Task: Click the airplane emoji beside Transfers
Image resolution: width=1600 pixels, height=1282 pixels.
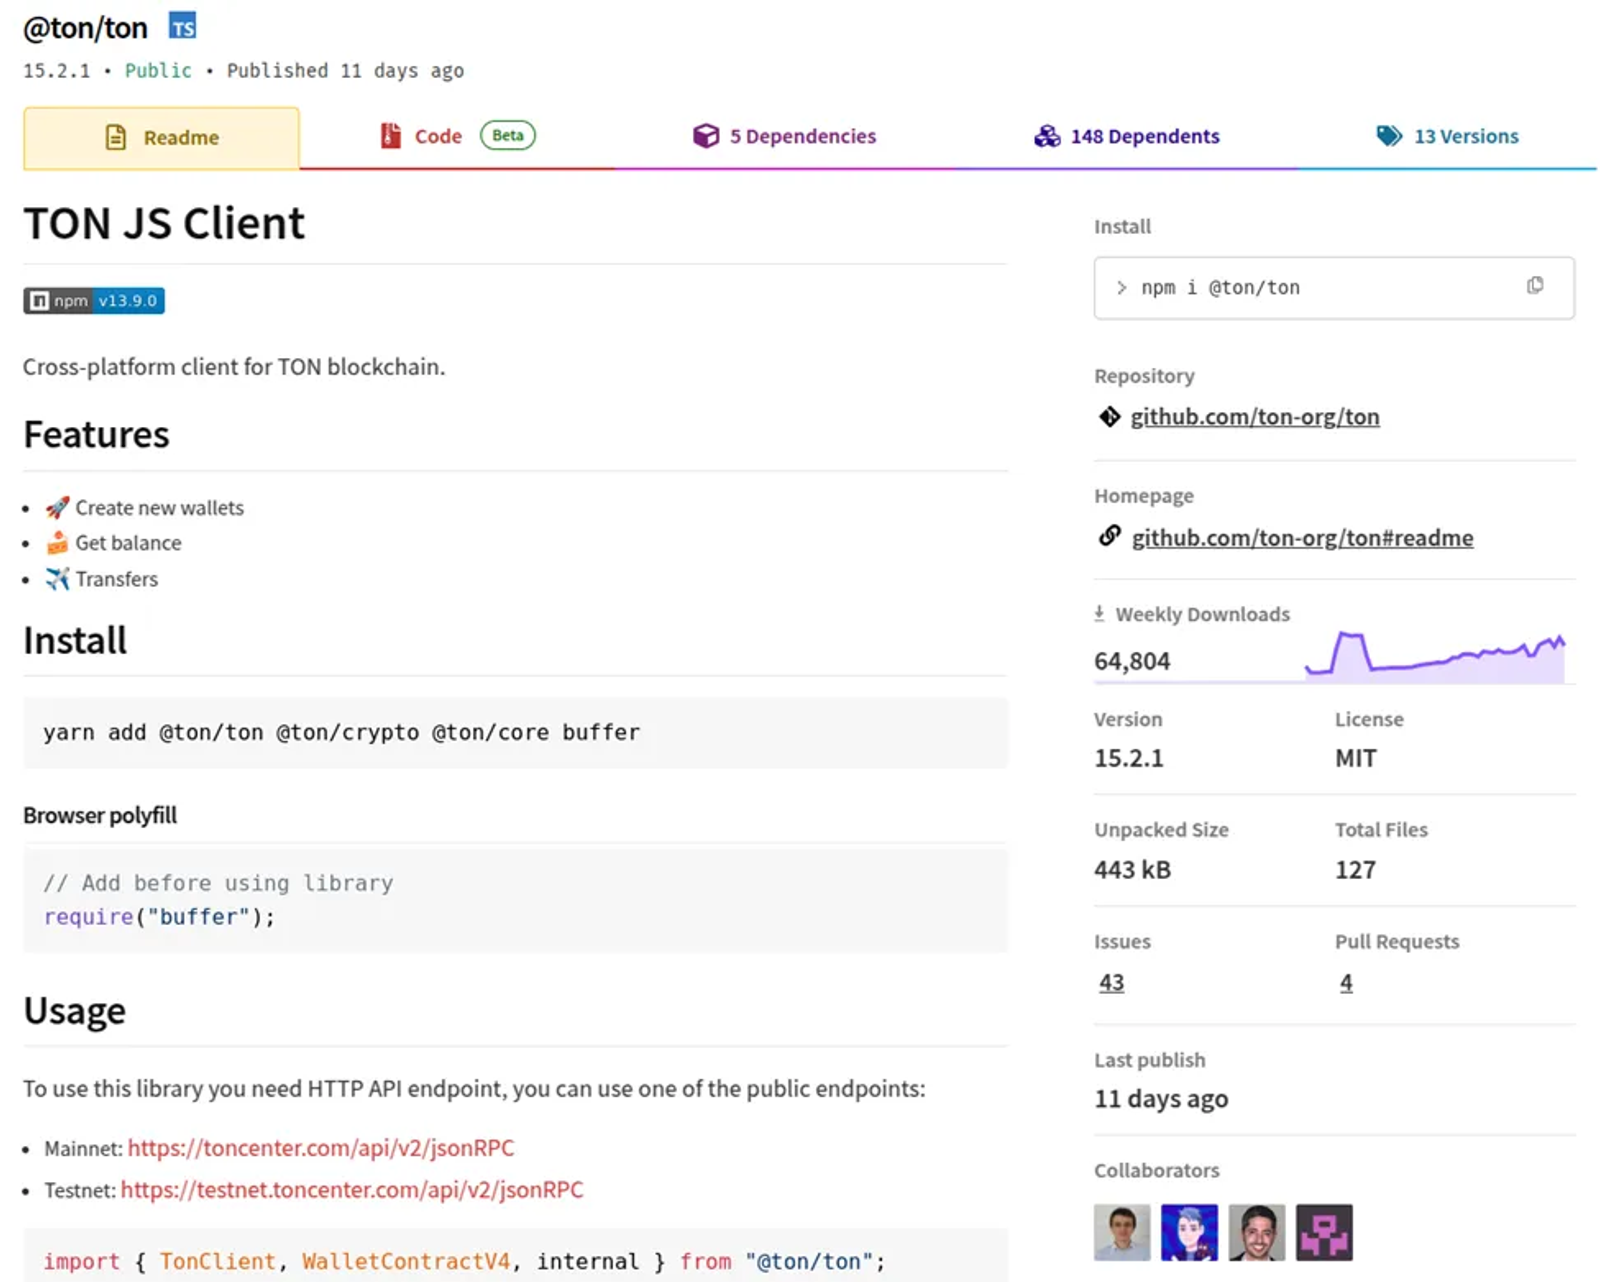Action: click(57, 578)
